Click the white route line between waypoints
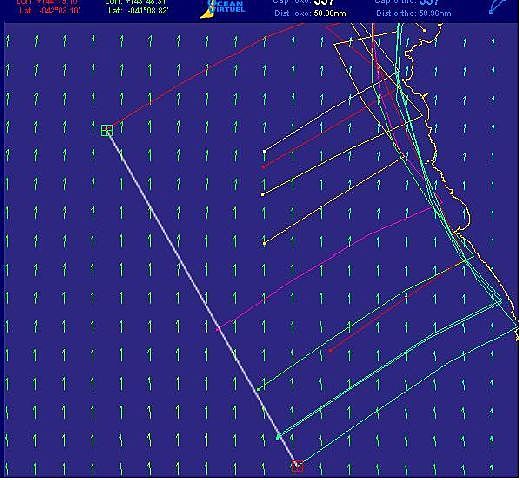Viewport: 520px width, 480px height. pyautogui.click(x=202, y=298)
